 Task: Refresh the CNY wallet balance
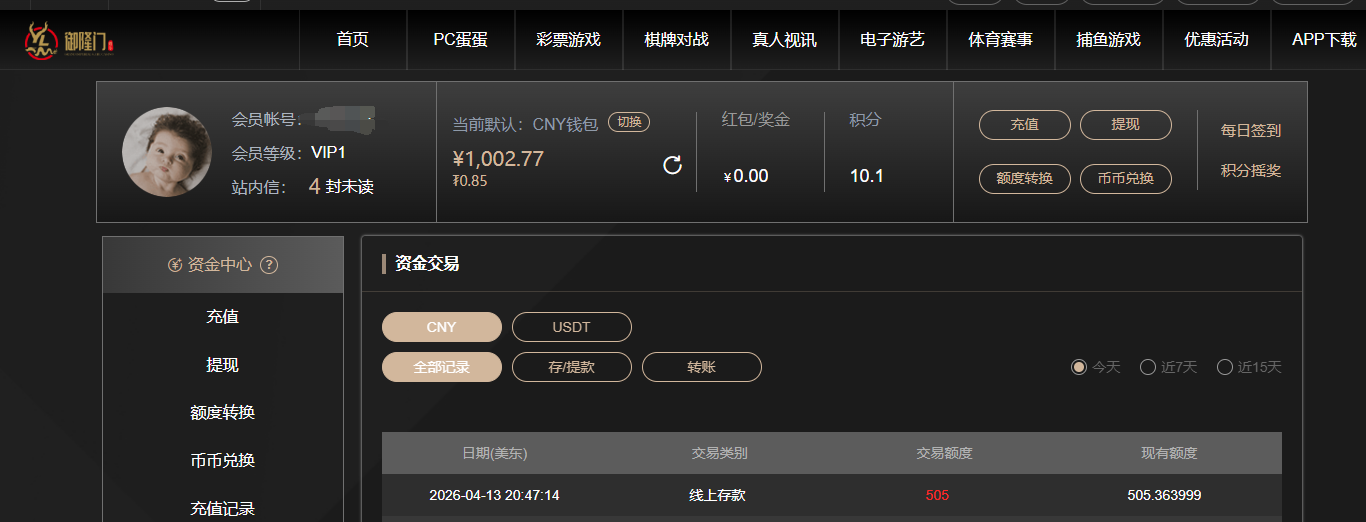(673, 165)
